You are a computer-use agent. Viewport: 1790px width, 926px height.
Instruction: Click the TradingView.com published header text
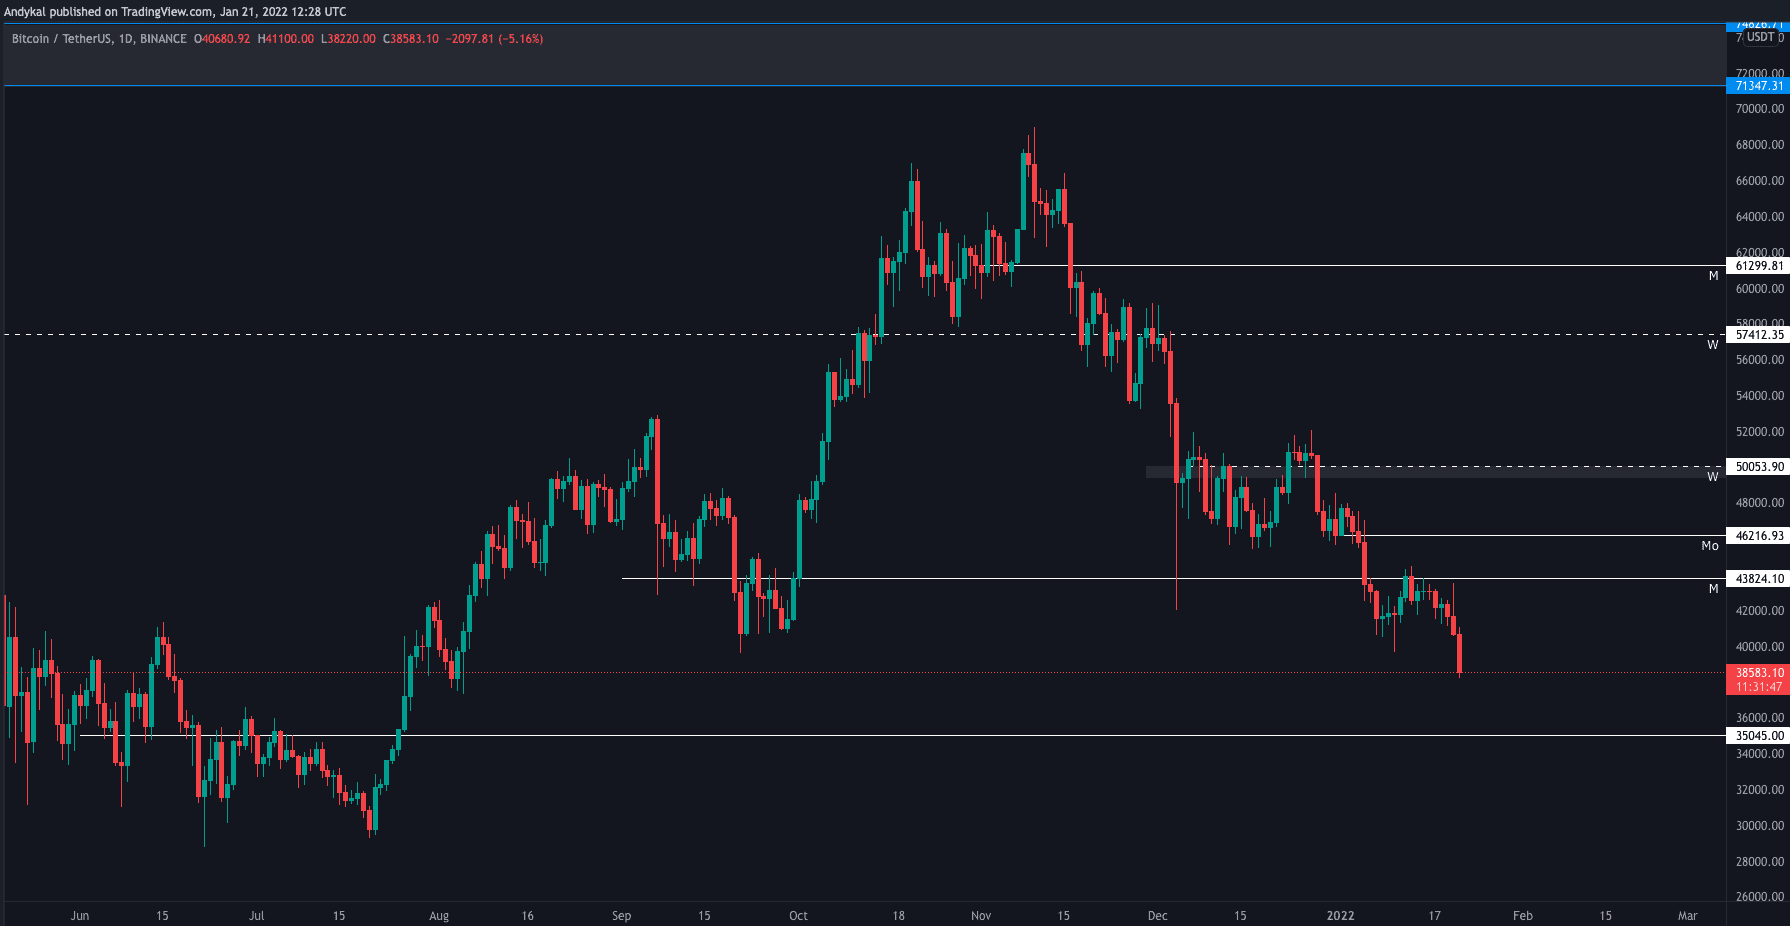(x=175, y=12)
